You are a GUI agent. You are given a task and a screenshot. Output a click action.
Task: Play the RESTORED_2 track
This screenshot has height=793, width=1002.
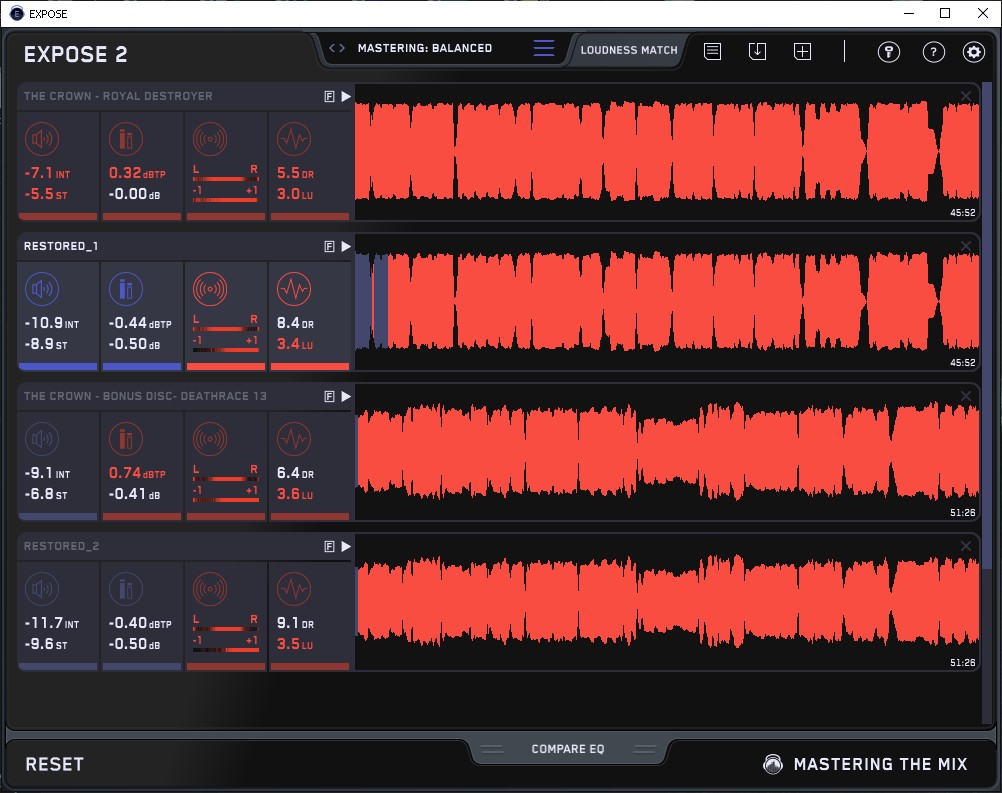click(x=346, y=547)
